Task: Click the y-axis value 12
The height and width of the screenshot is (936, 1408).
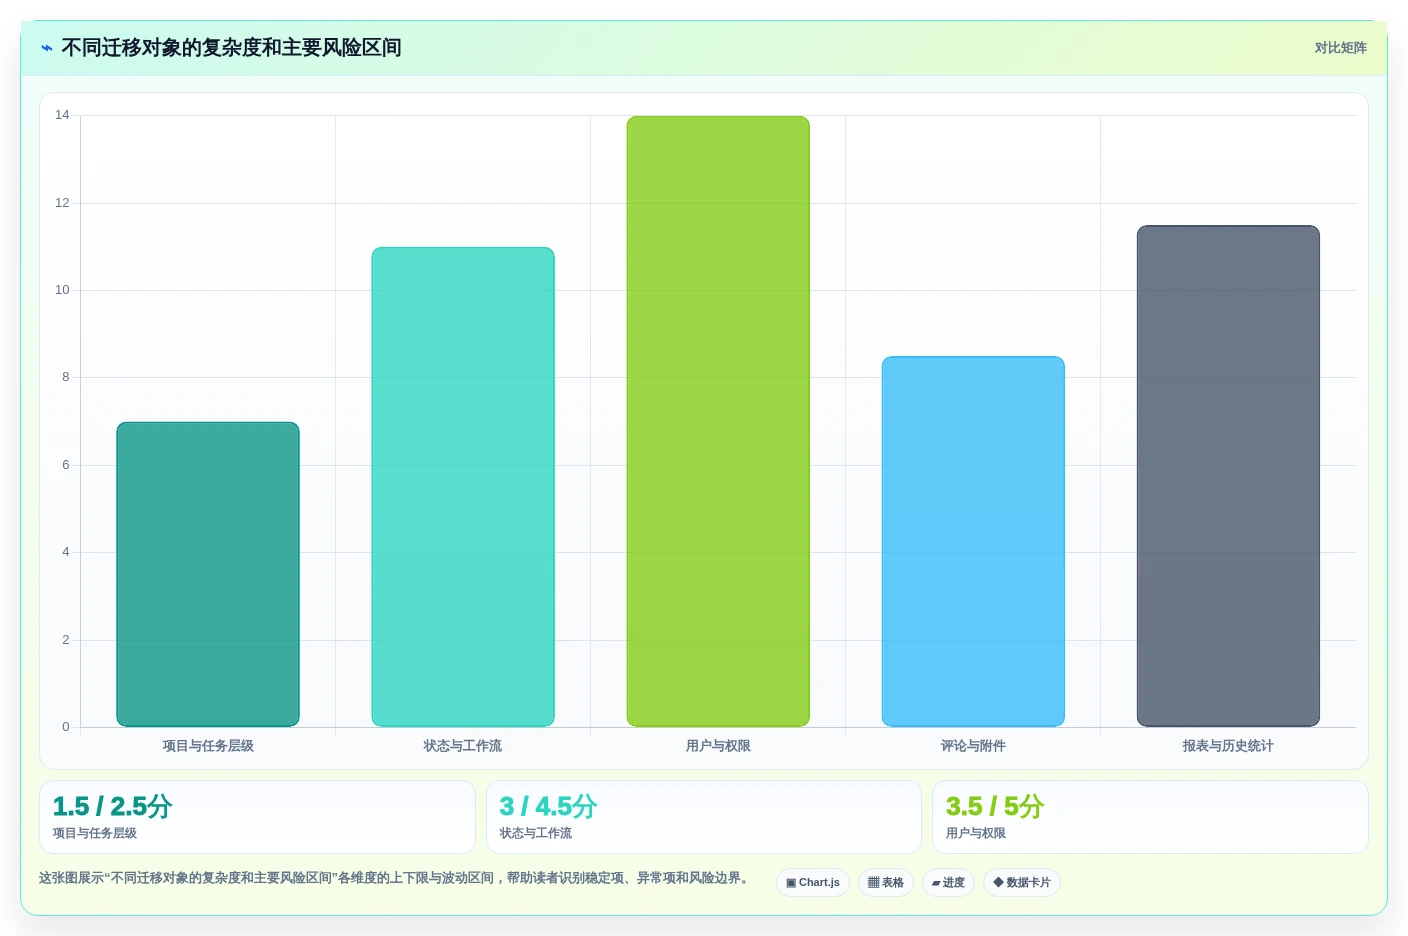Action: coord(62,203)
